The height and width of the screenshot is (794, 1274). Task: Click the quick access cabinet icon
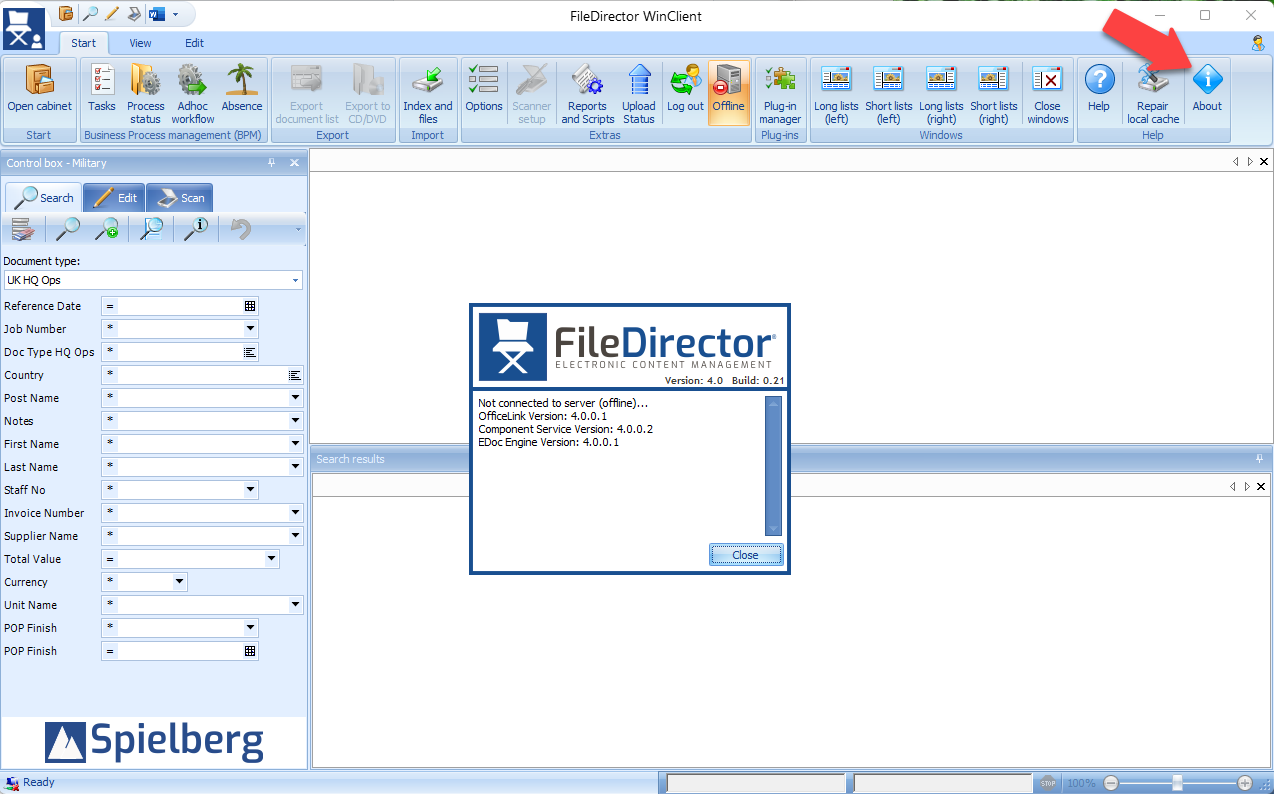(x=66, y=14)
